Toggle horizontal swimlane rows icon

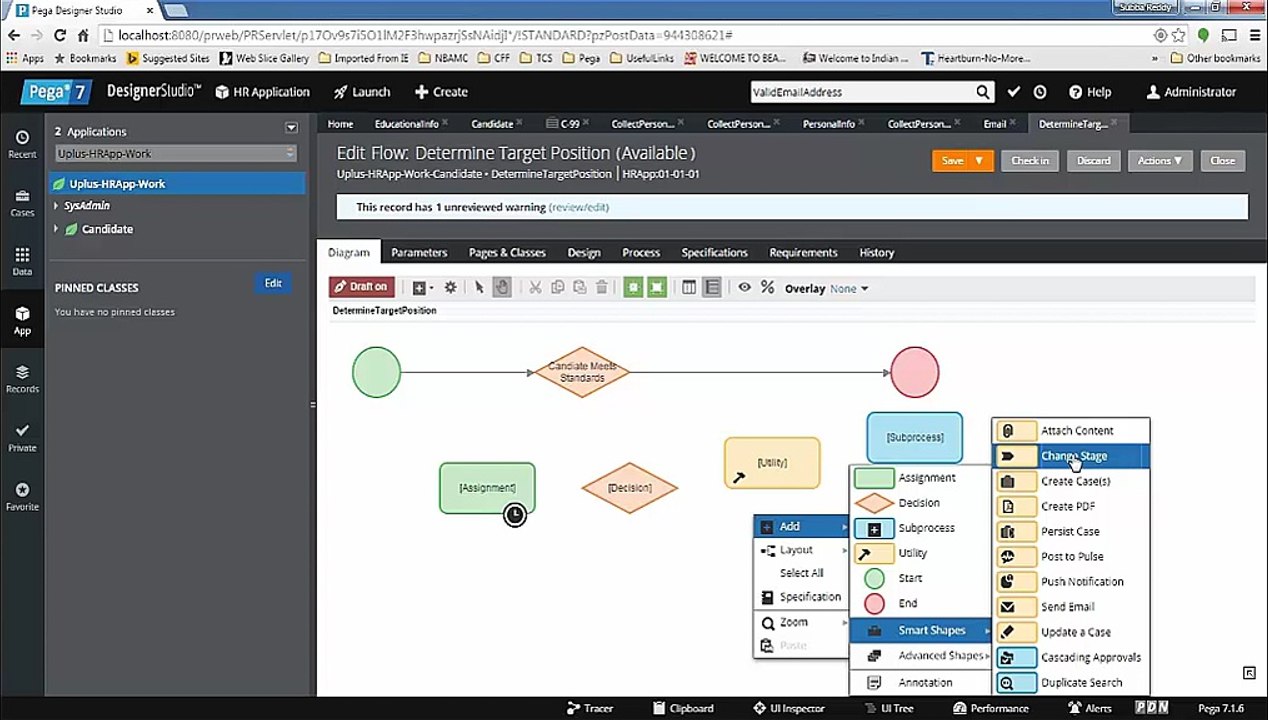[x=712, y=288]
